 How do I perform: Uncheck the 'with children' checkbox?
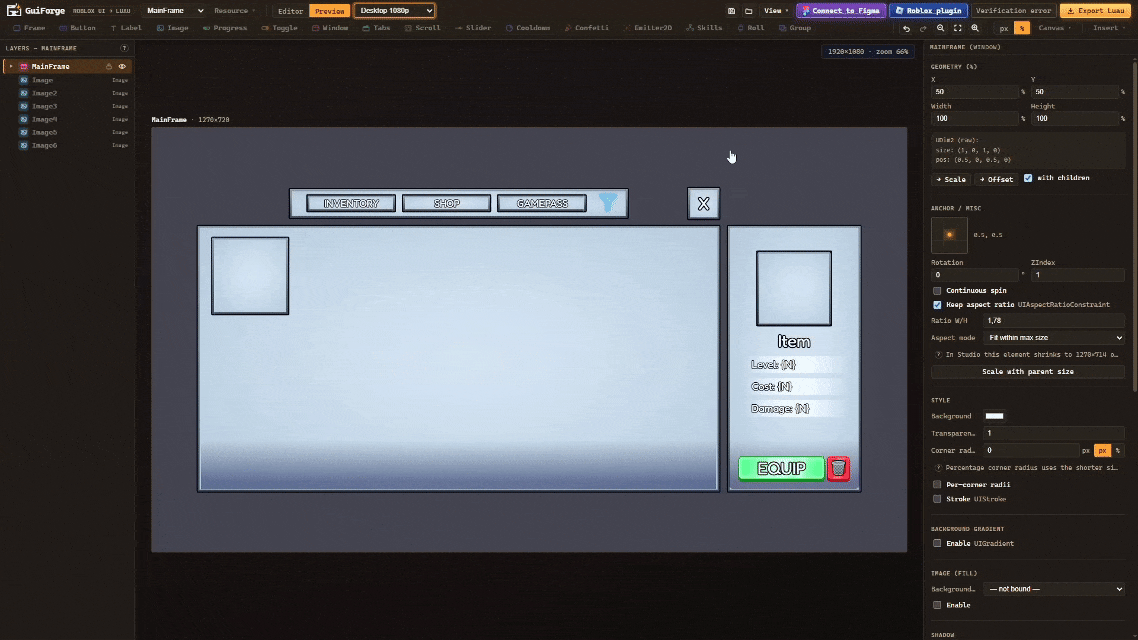(1028, 178)
